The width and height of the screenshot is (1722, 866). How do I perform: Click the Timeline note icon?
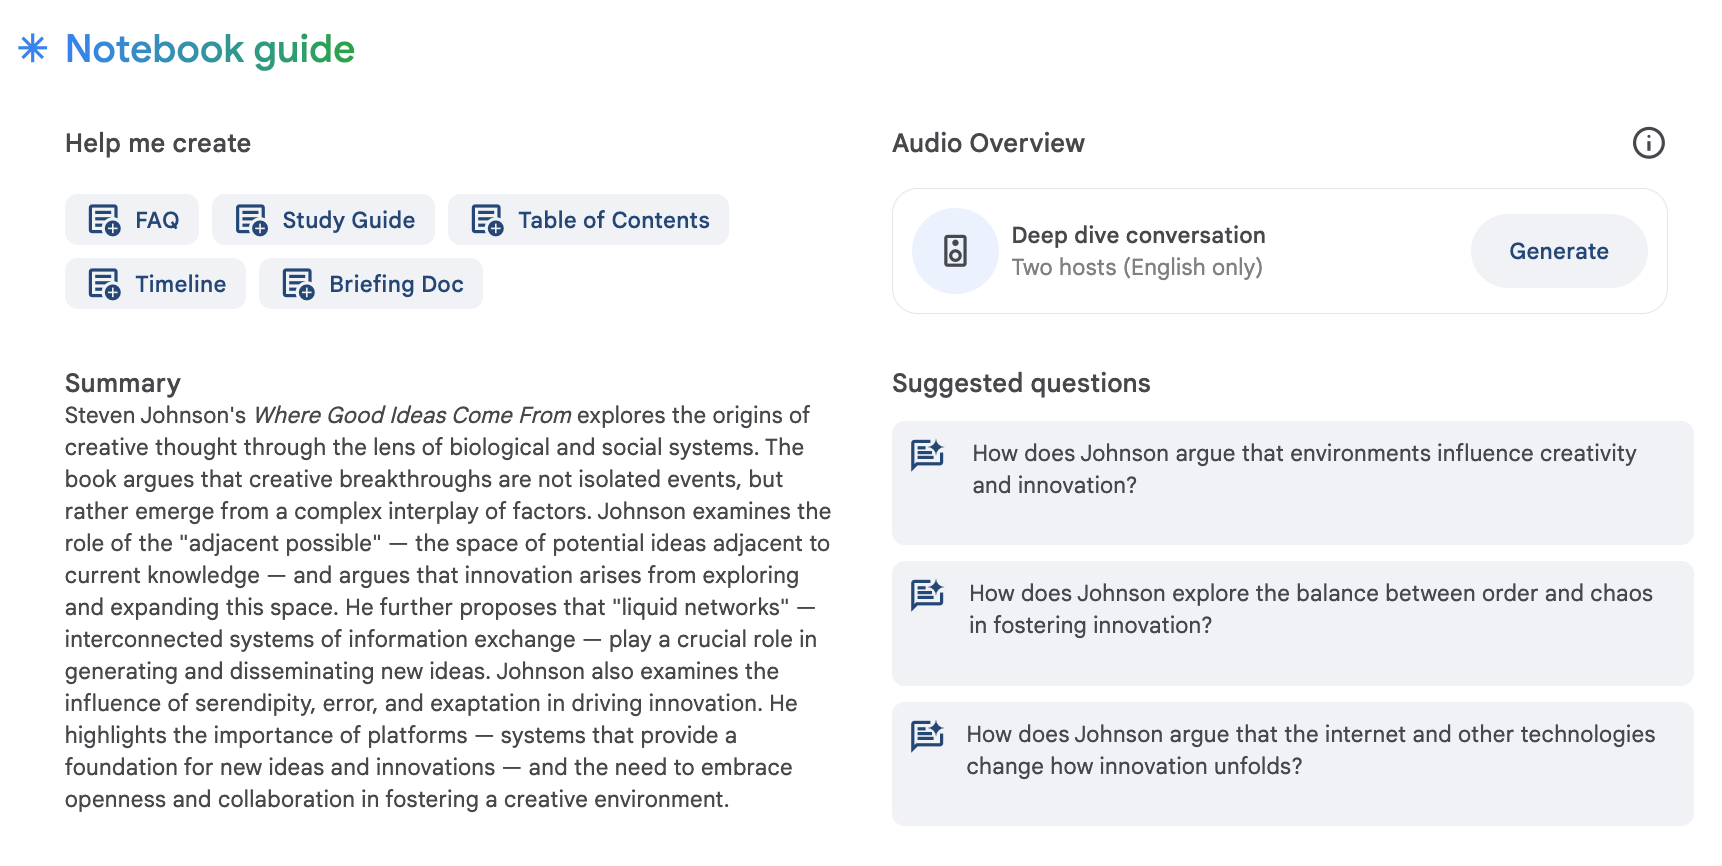[x=104, y=284]
